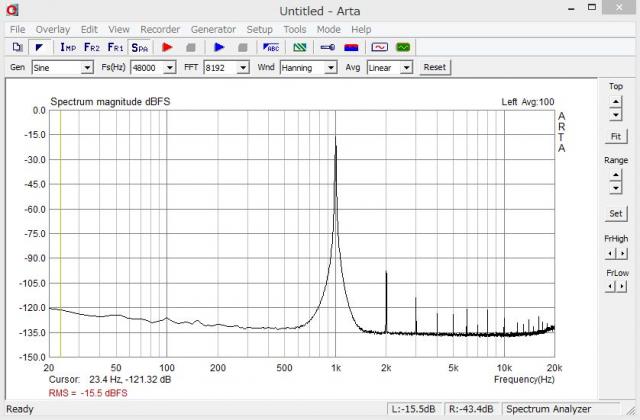Start recording with the red play button
The width and height of the screenshot is (640, 420).
click(x=167, y=47)
